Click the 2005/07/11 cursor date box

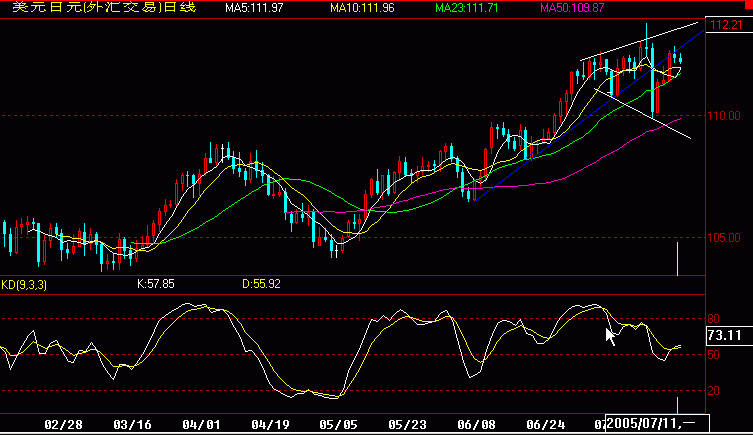coord(657,423)
